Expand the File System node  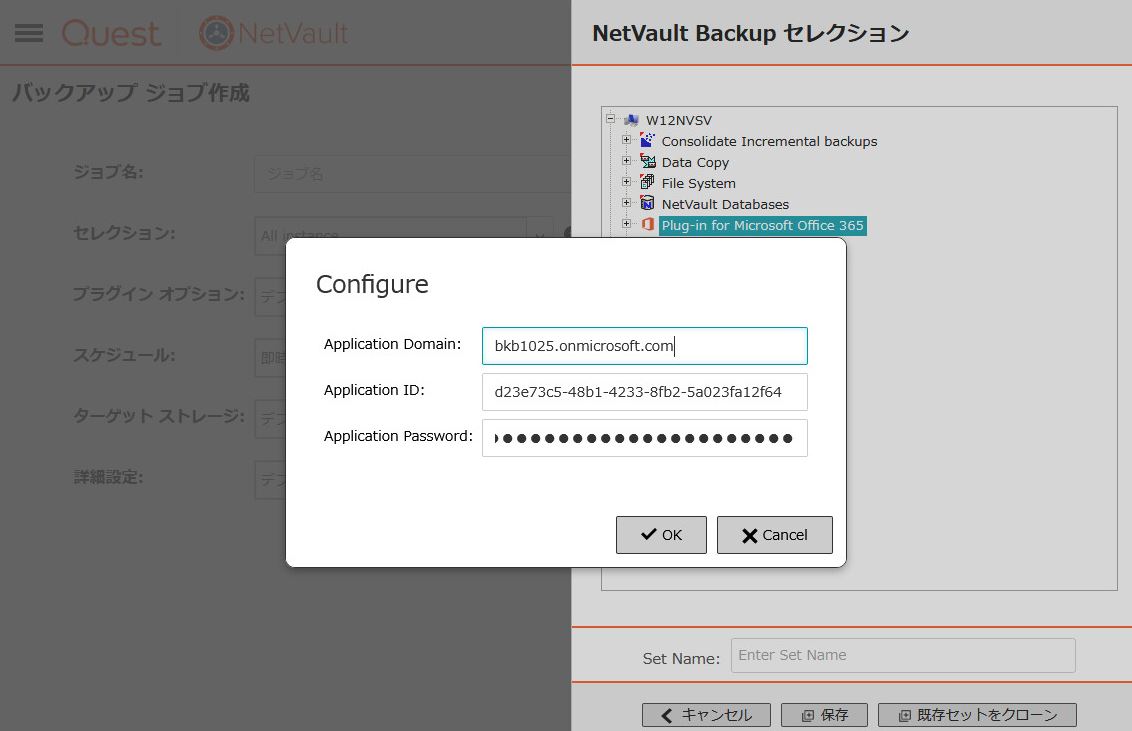pos(627,182)
